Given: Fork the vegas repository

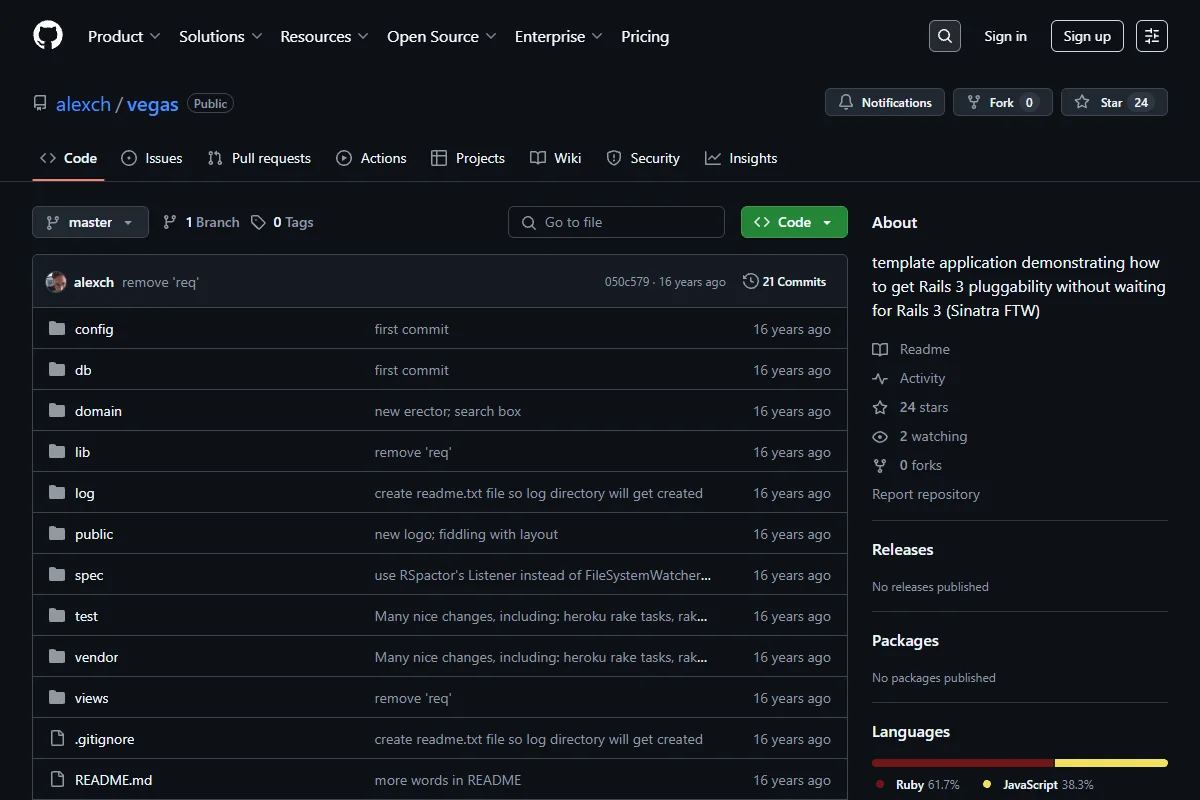Looking at the screenshot, I should click(x=1003, y=102).
